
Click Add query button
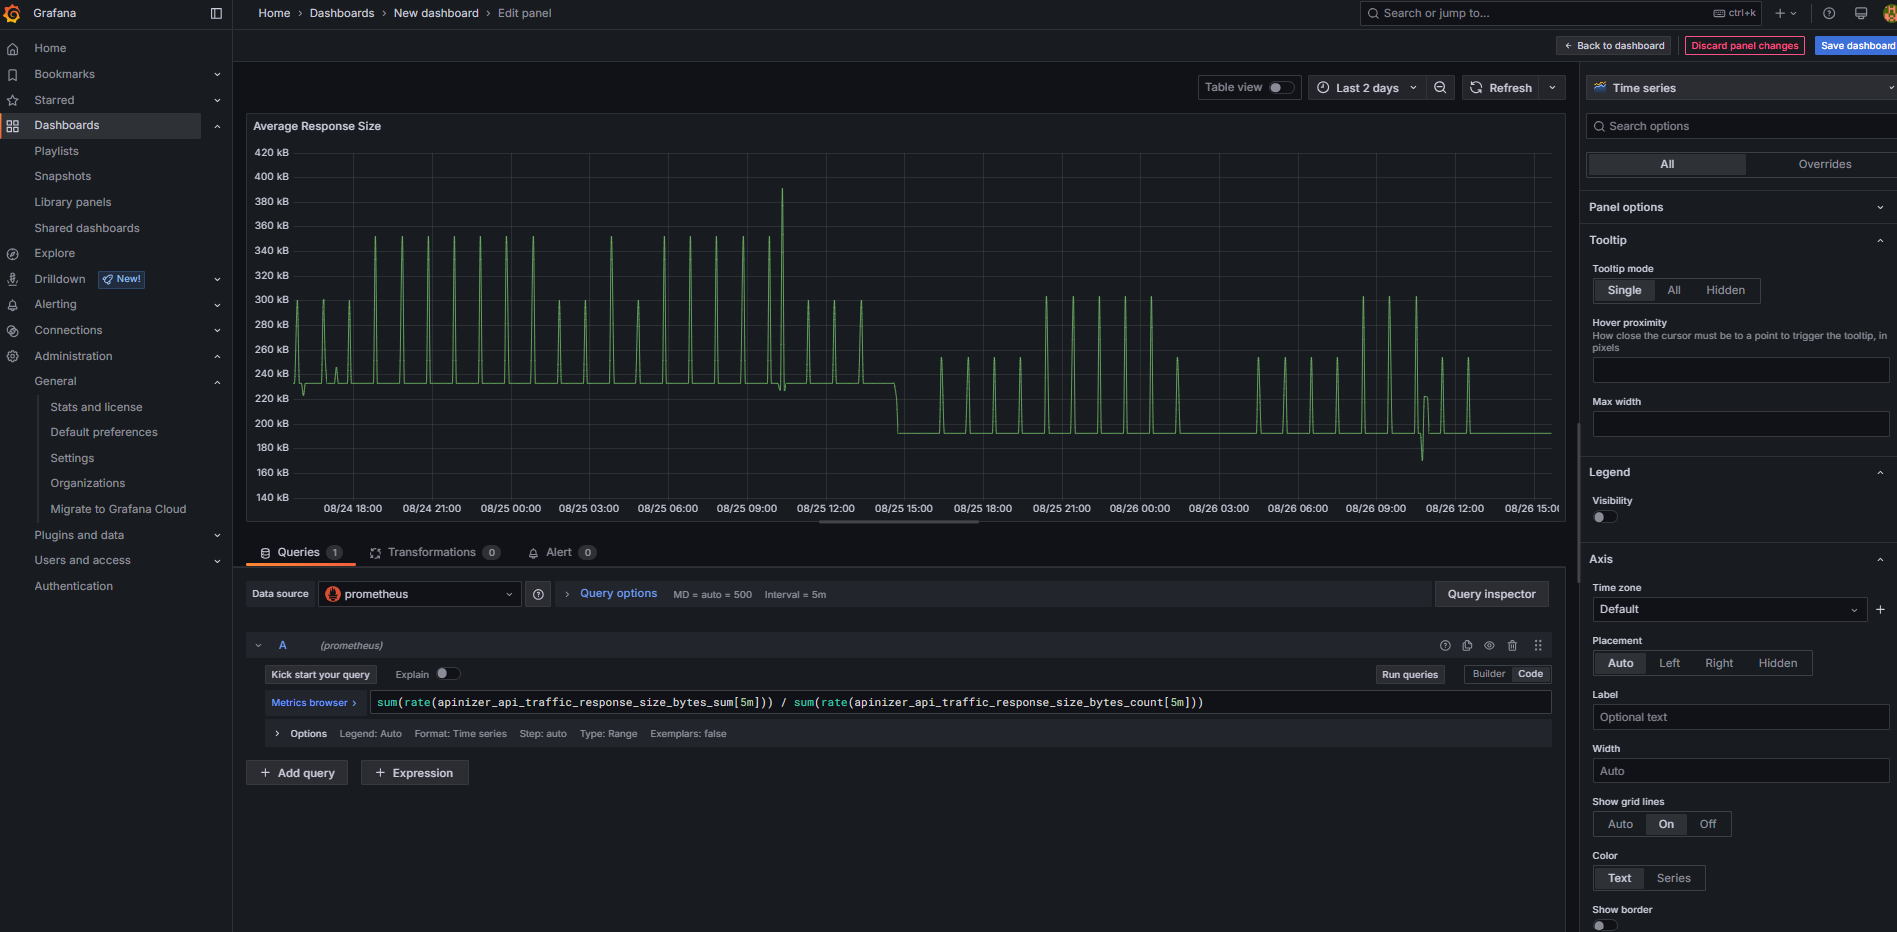point(297,773)
